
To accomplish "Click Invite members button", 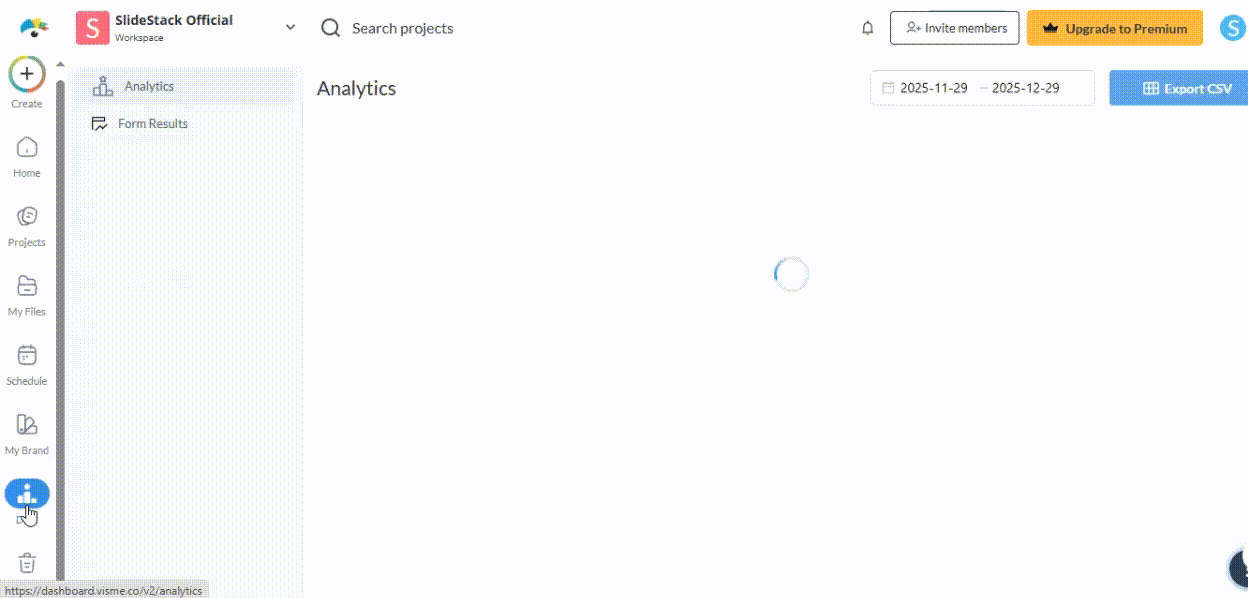I will coord(955,28).
